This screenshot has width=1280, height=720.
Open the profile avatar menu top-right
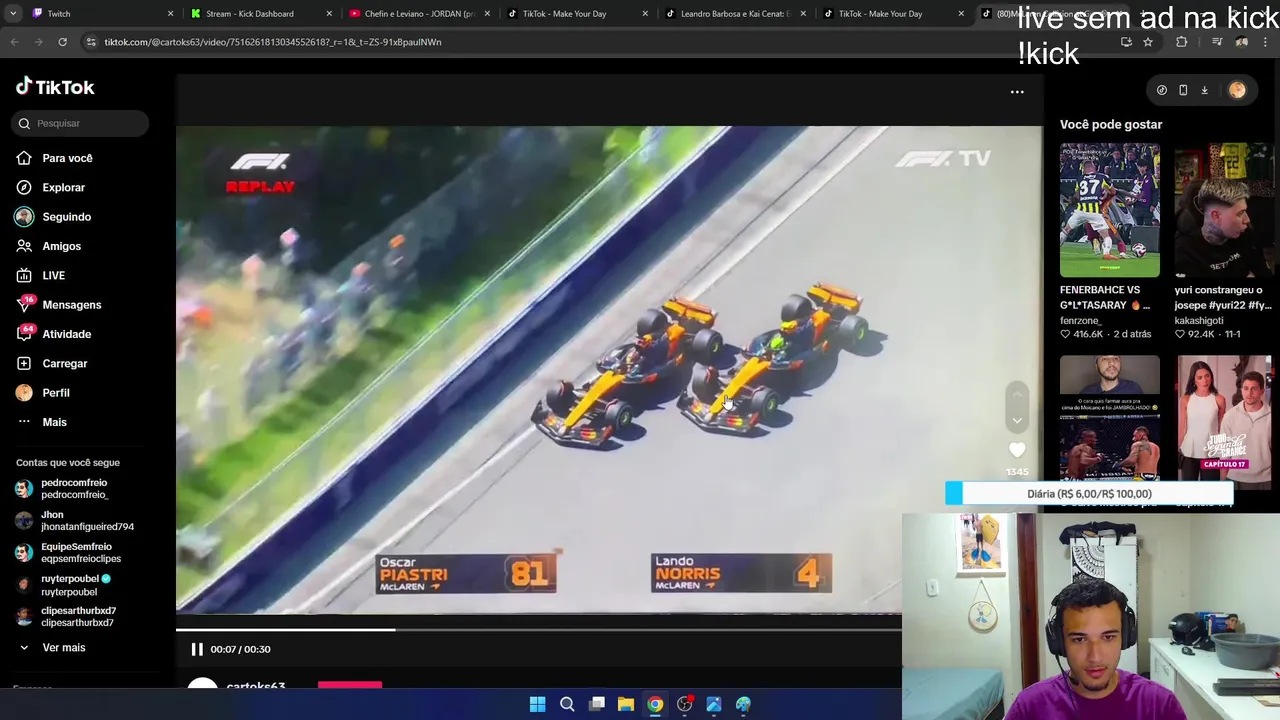[1237, 90]
